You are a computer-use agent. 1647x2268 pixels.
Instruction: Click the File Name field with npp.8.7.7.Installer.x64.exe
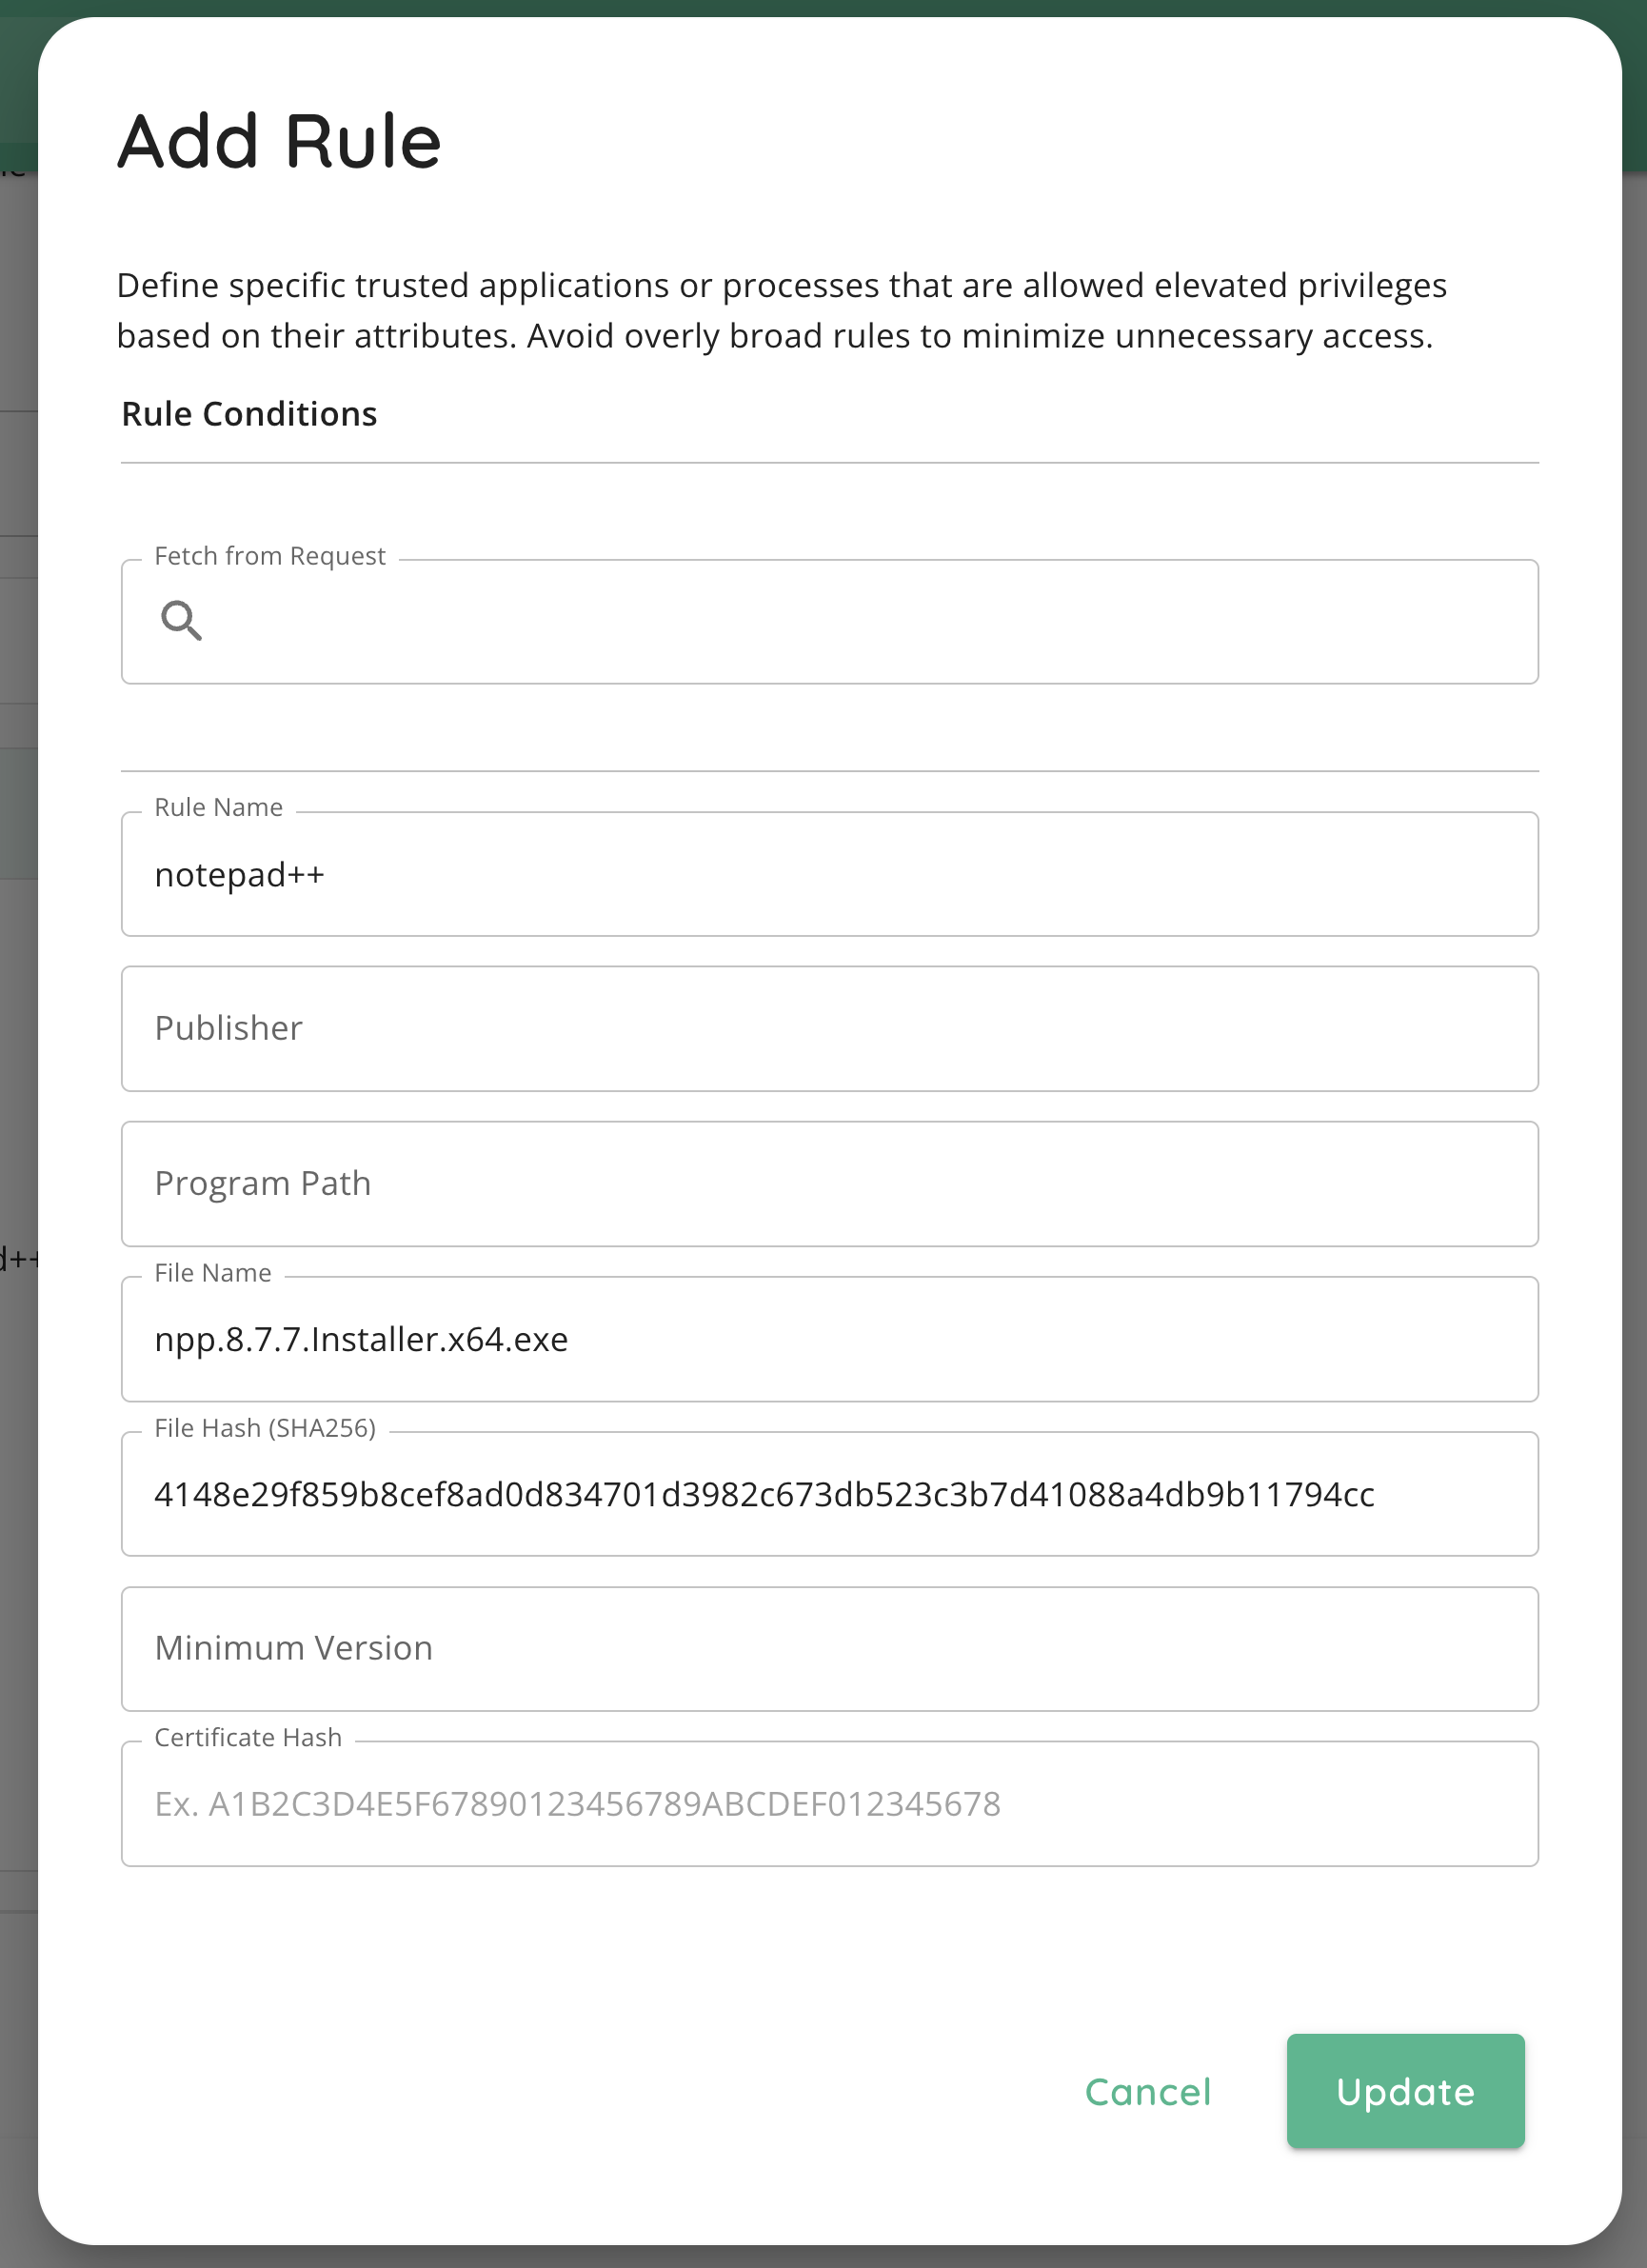[829, 1339]
